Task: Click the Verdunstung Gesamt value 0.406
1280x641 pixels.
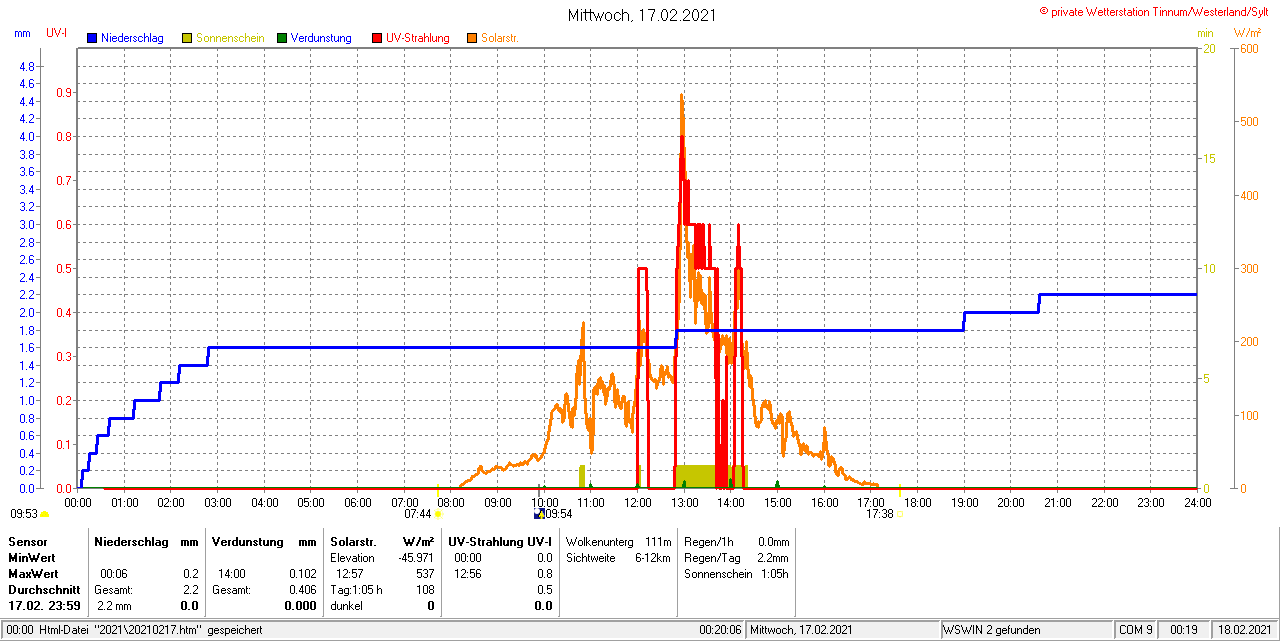Action: (302, 590)
